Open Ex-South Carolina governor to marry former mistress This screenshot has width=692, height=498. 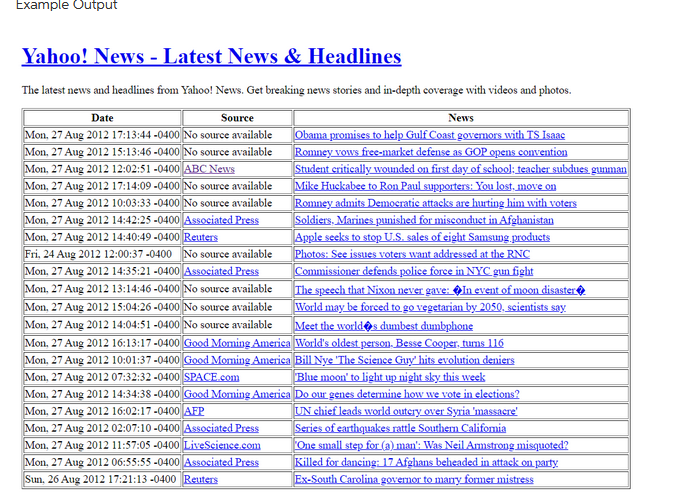point(414,479)
